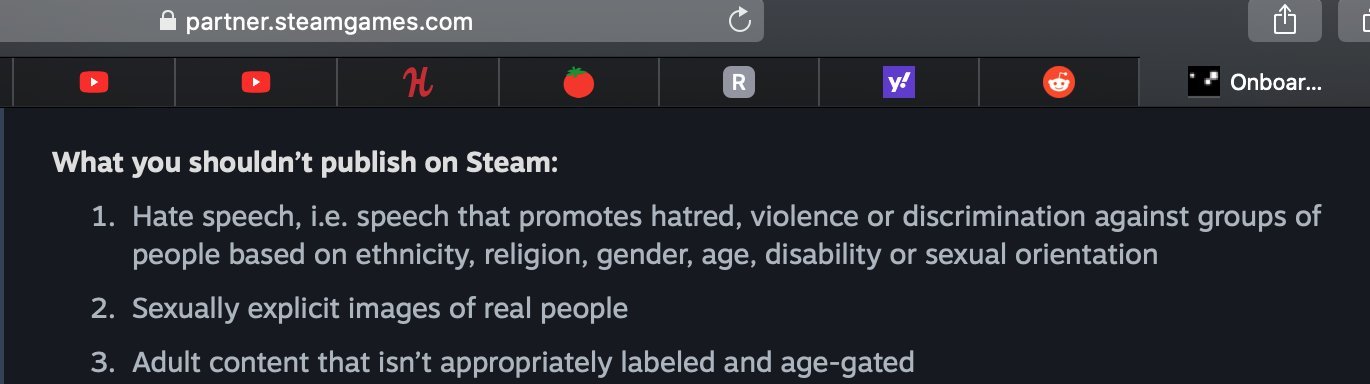Select the gray R favicon tab
The width and height of the screenshot is (1370, 384).
coord(738,83)
